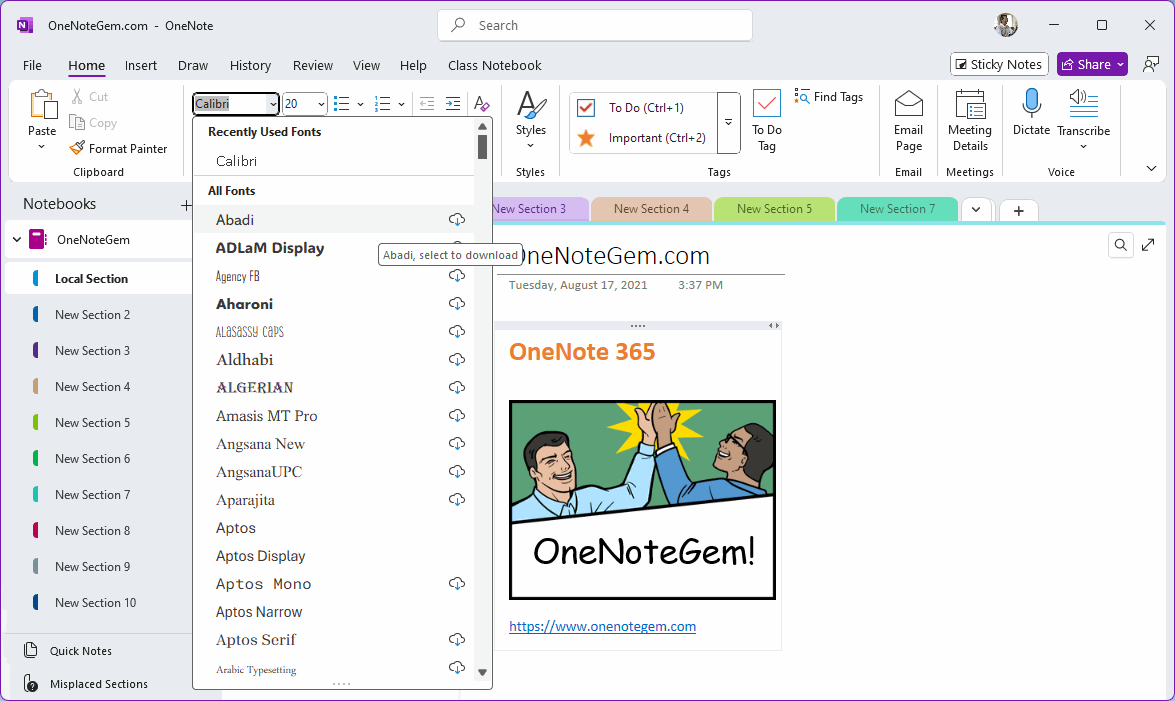Expand page to full view
Viewport: 1175px width, 701px height.
(x=1148, y=245)
